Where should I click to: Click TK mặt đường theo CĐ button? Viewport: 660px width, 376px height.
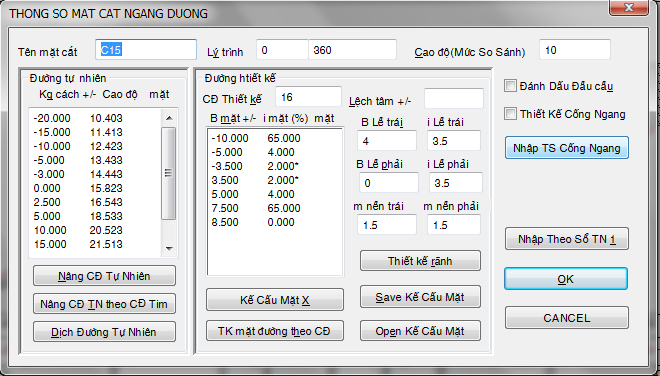click(x=275, y=331)
